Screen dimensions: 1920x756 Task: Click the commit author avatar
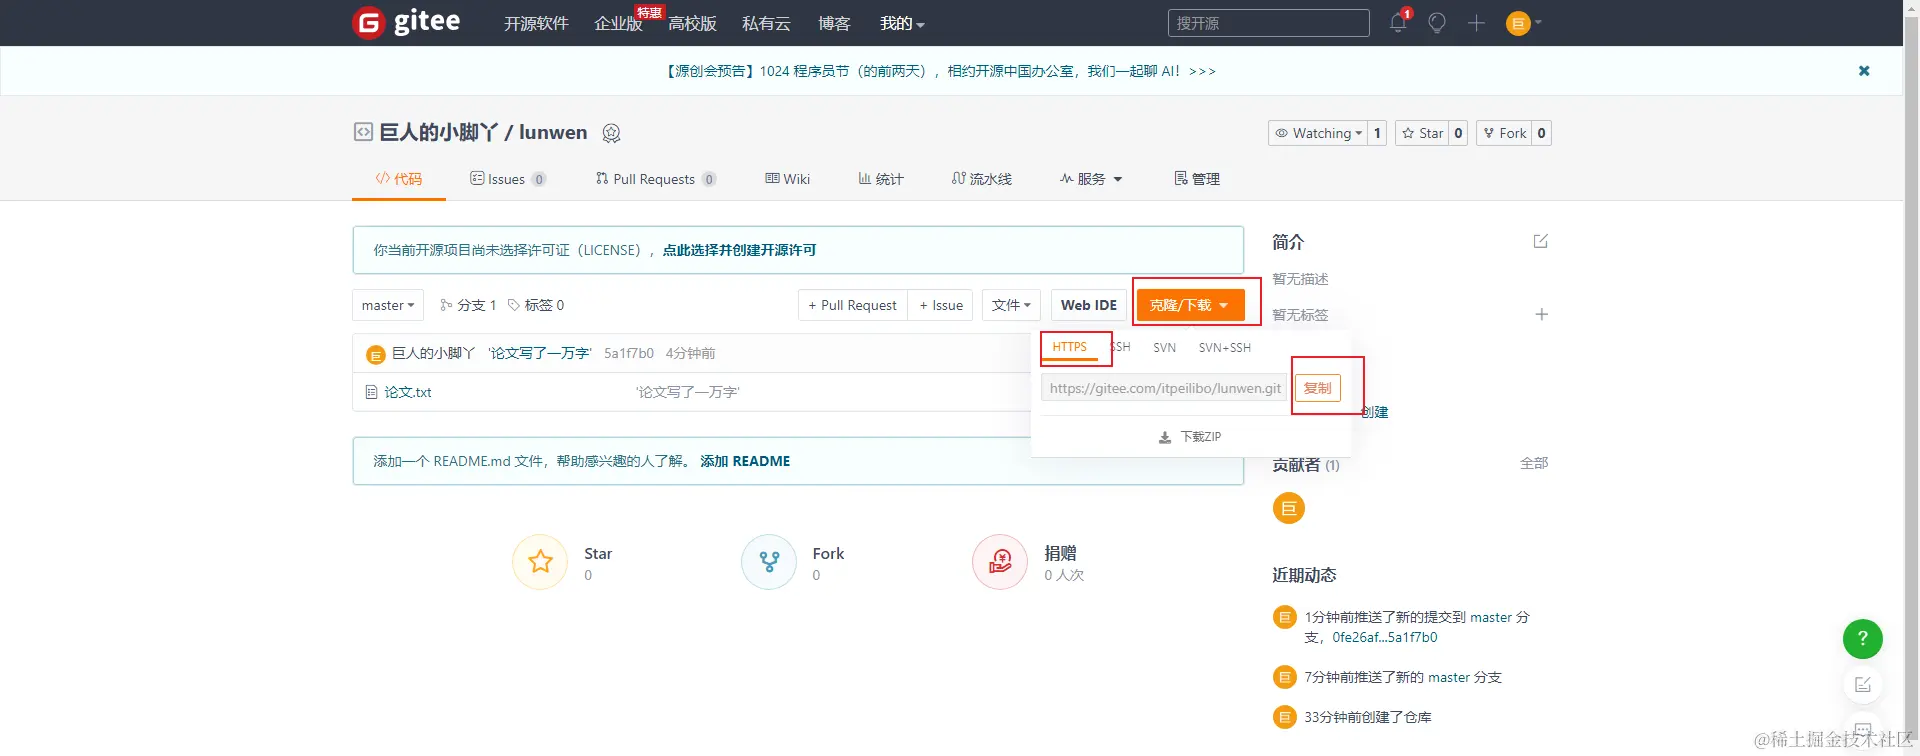(x=376, y=354)
